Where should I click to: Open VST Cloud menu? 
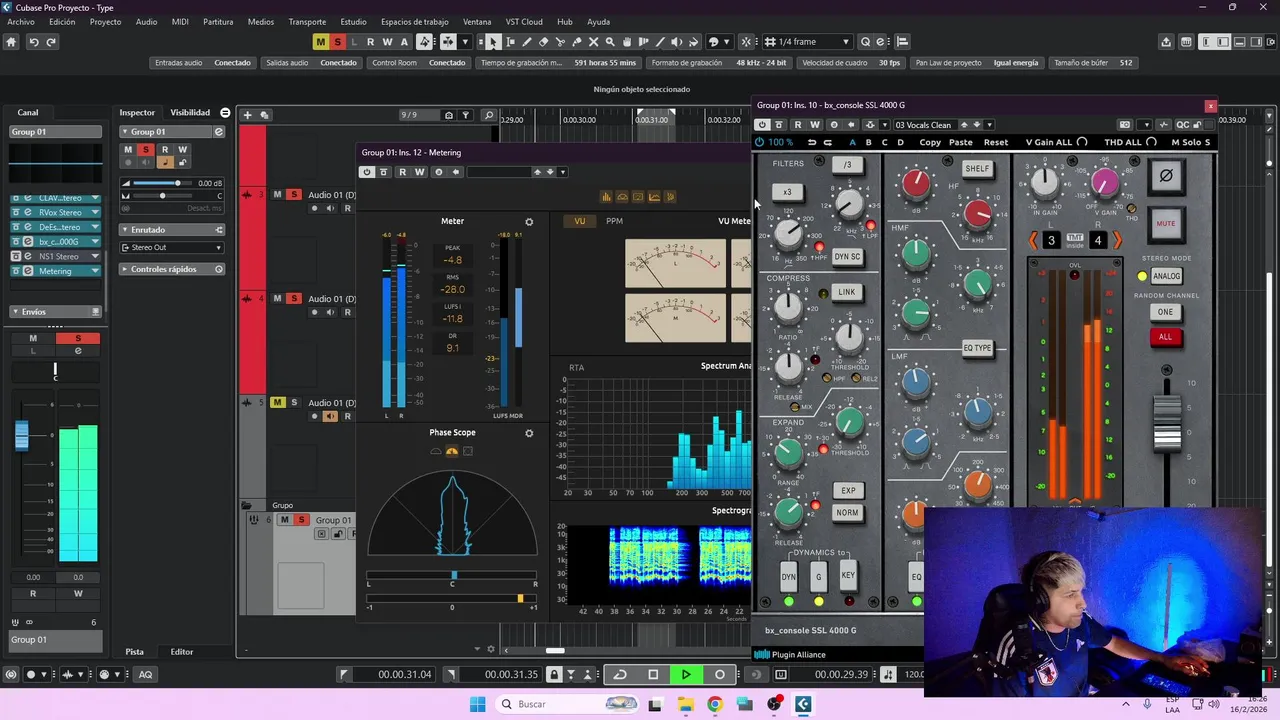(x=524, y=22)
